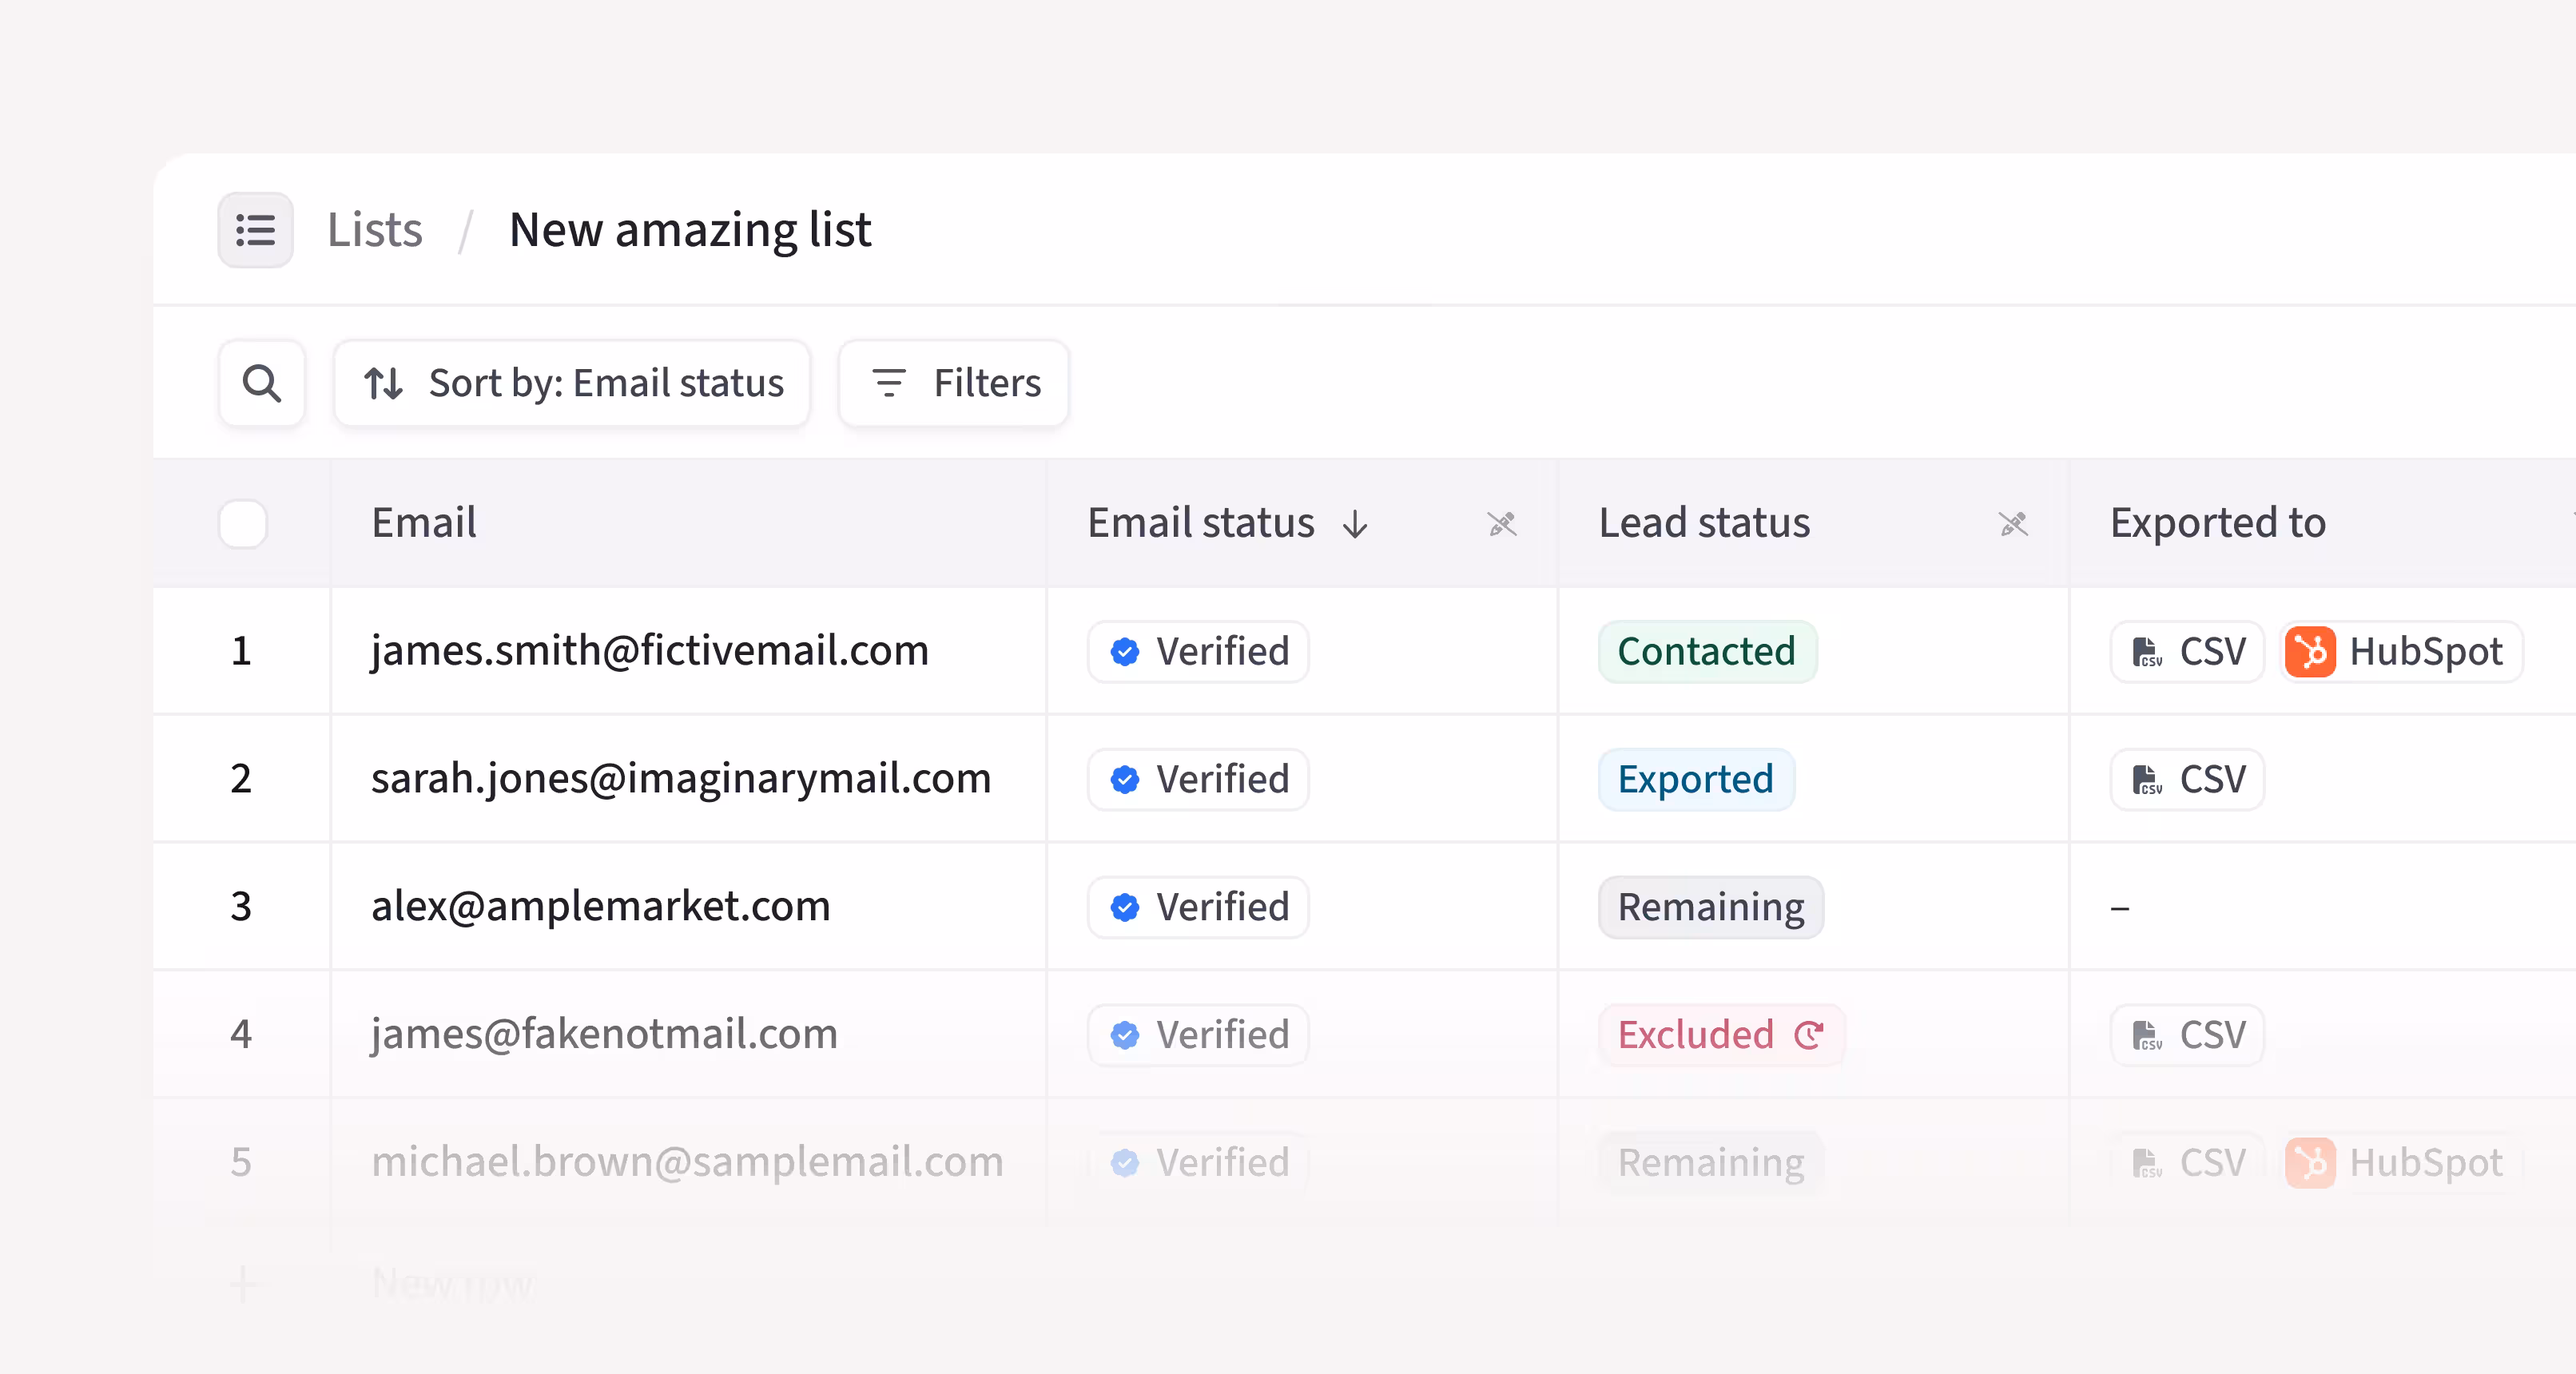Unpin the Email status column
2576x1374 pixels.
pyautogui.click(x=1502, y=524)
